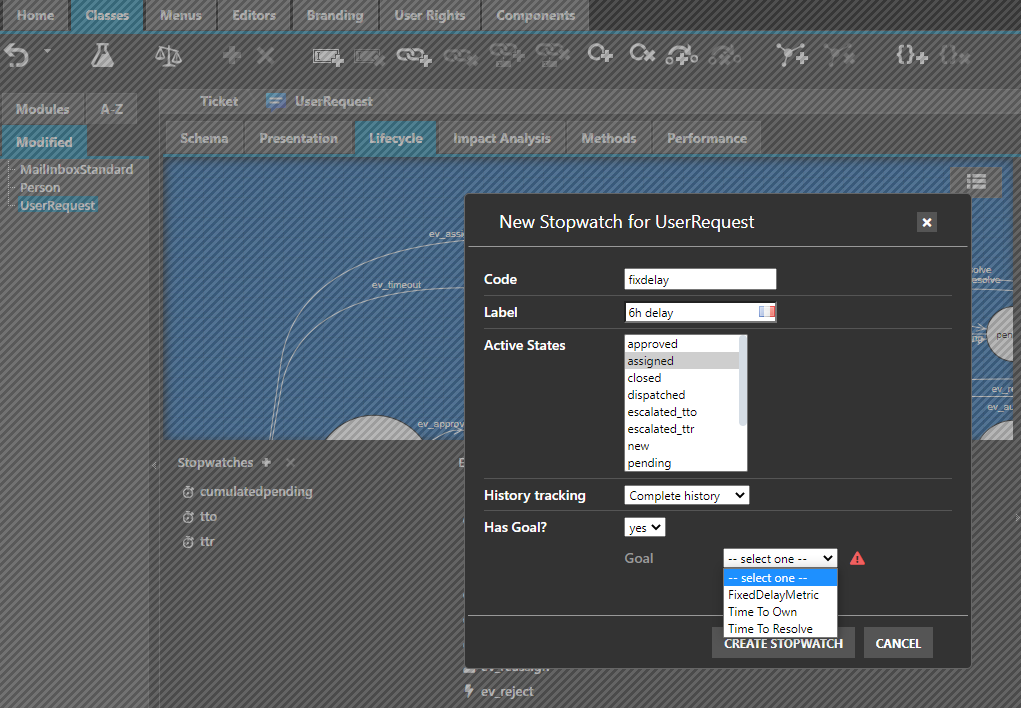Viewport: 1021px width, 708px height.
Task: Pick Time To Resolve as the goal
Action: tap(770, 629)
